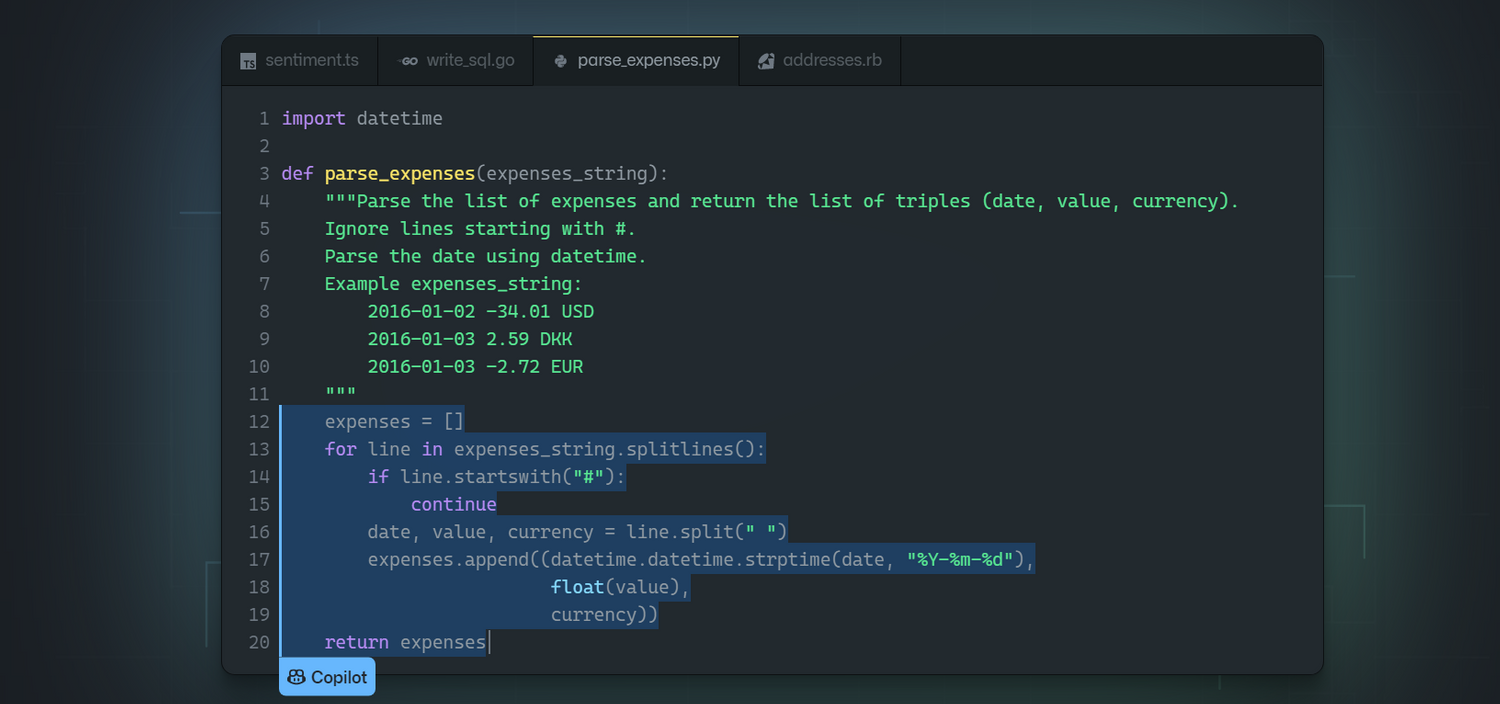Place cursor on the continue keyword

(x=453, y=504)
